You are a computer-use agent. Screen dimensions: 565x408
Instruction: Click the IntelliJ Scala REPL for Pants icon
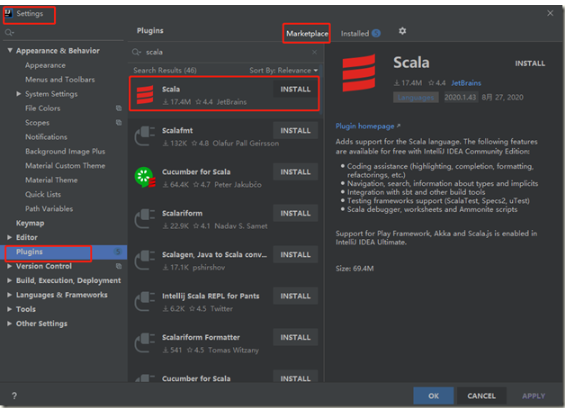145,302
